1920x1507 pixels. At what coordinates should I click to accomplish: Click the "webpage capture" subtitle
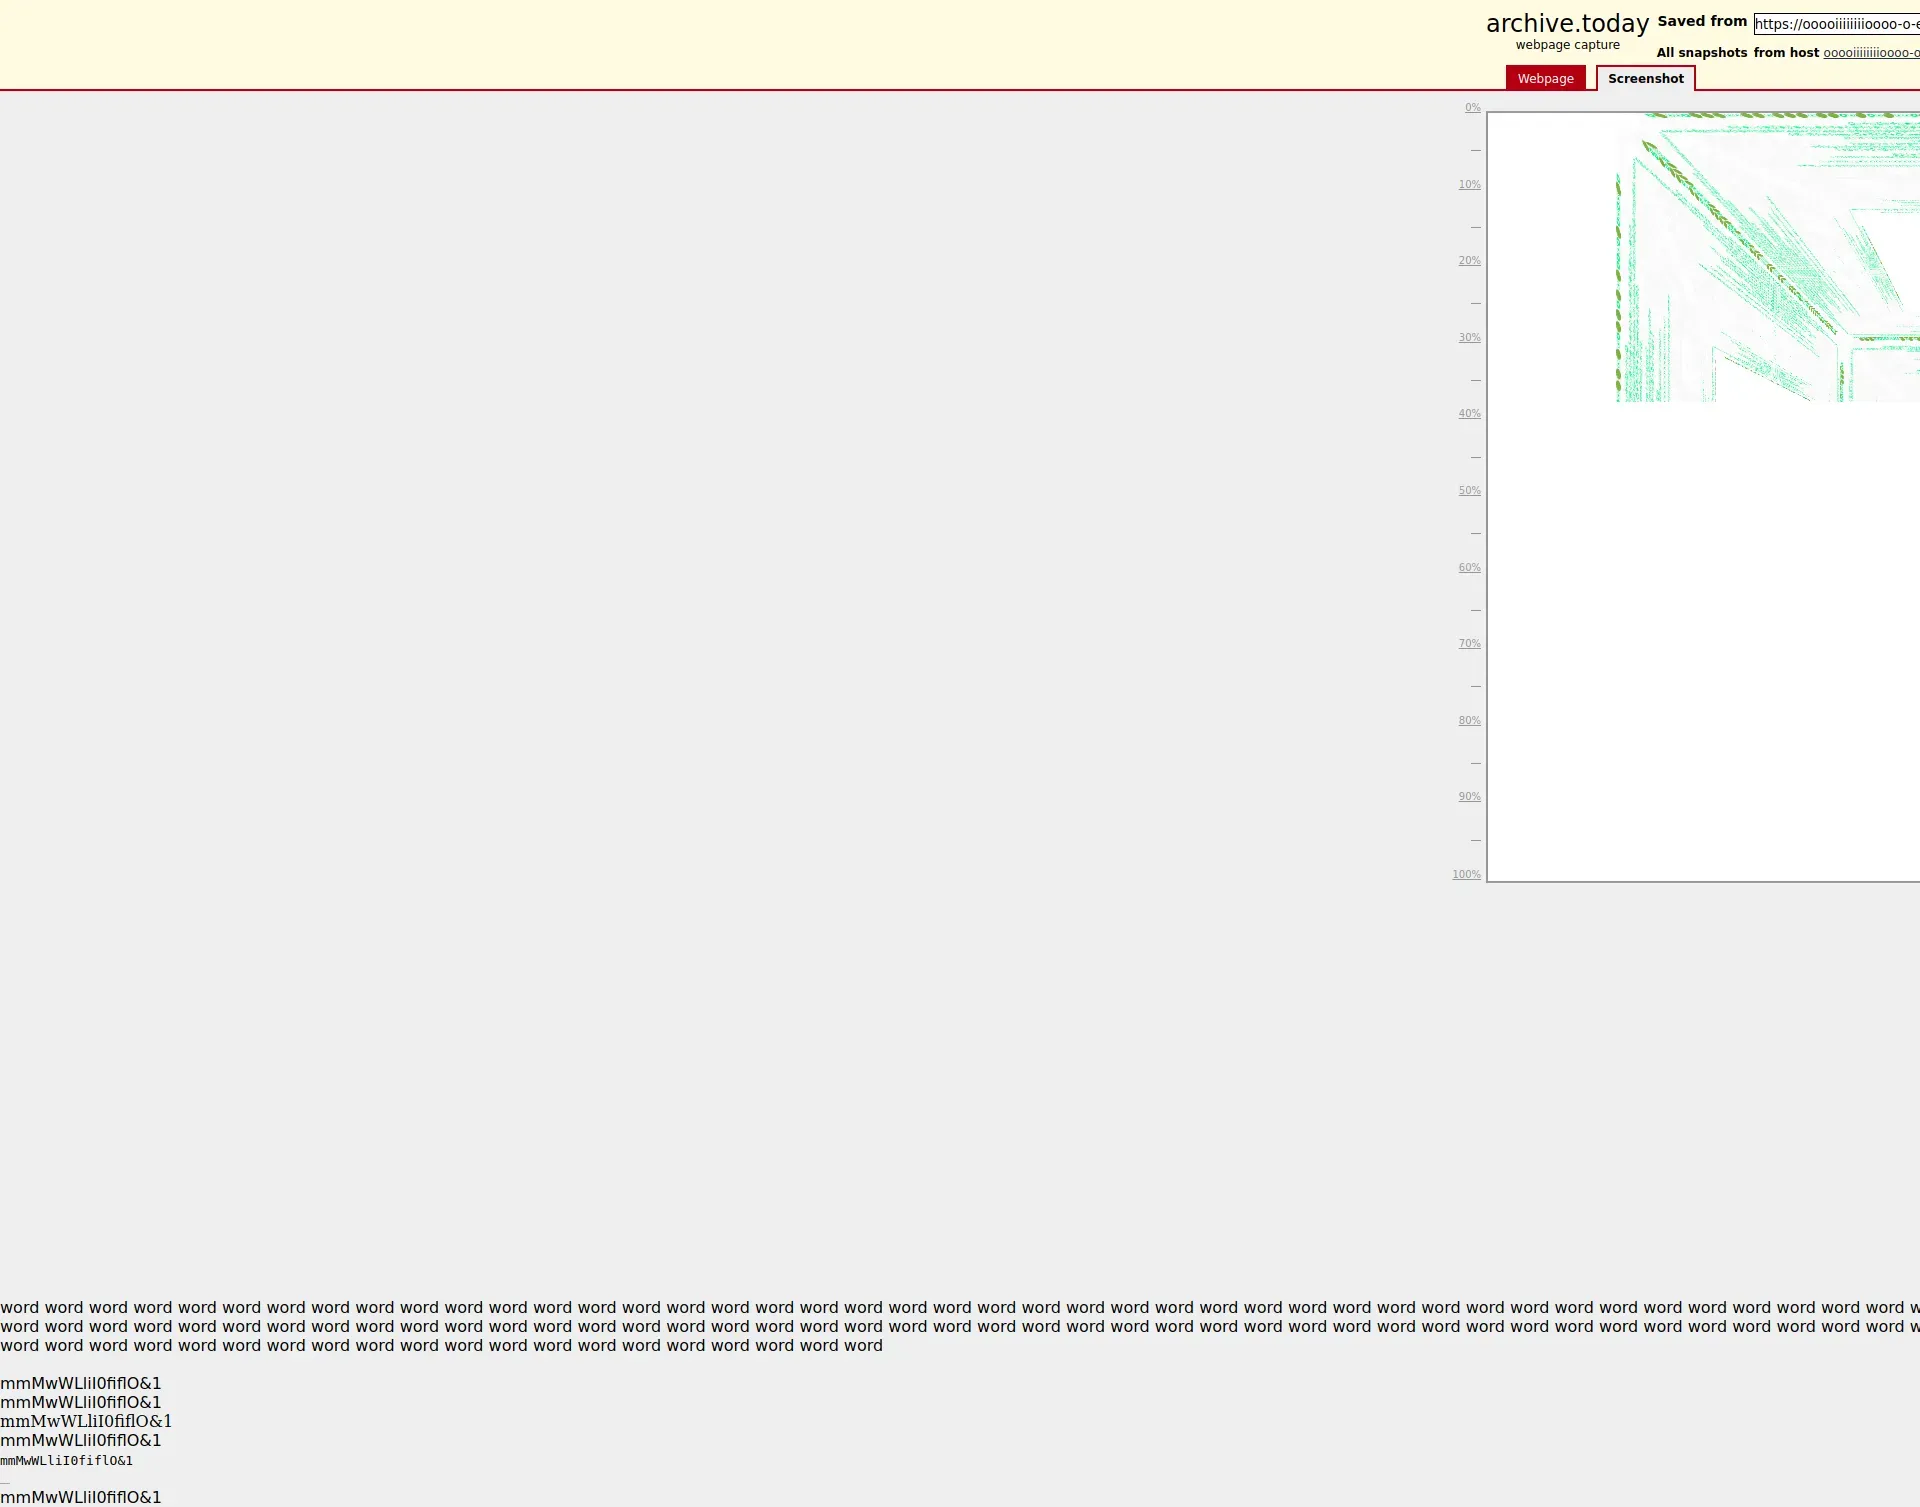point(1567,45)
